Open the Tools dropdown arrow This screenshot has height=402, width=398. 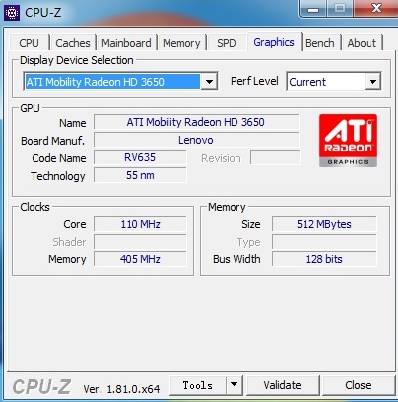(x=234, y=385)
